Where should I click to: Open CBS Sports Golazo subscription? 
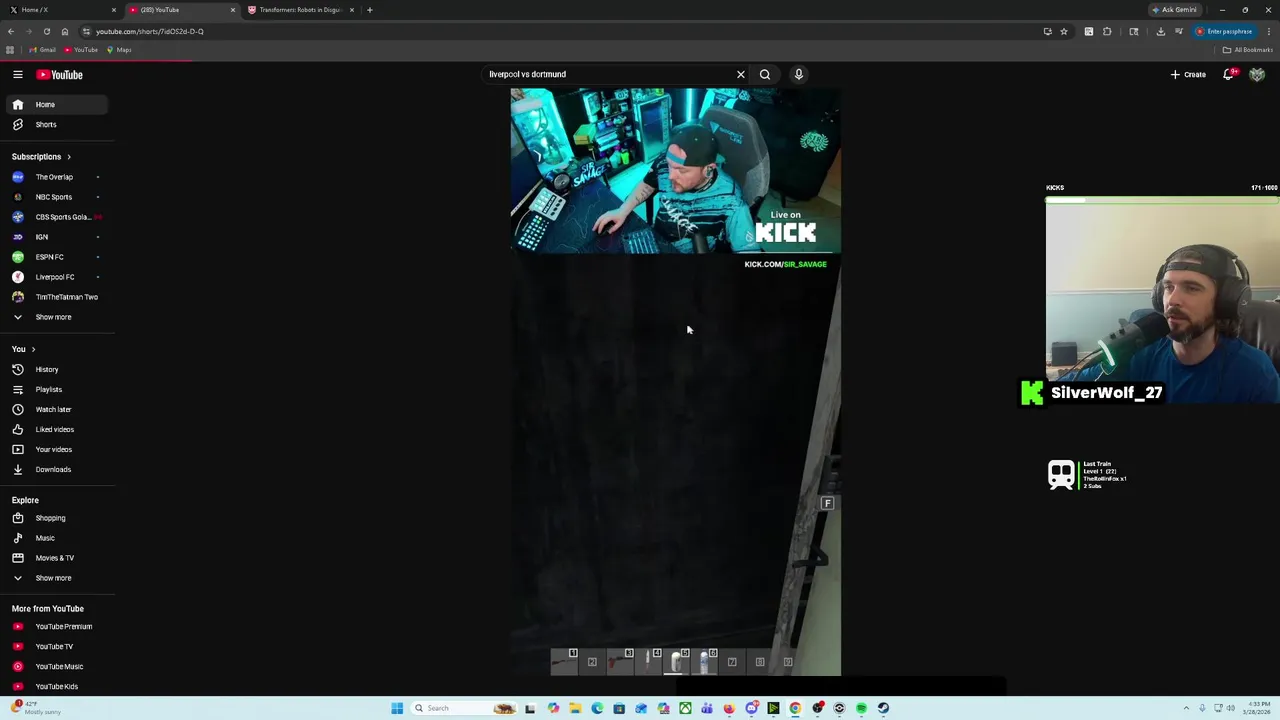[58, 217]
